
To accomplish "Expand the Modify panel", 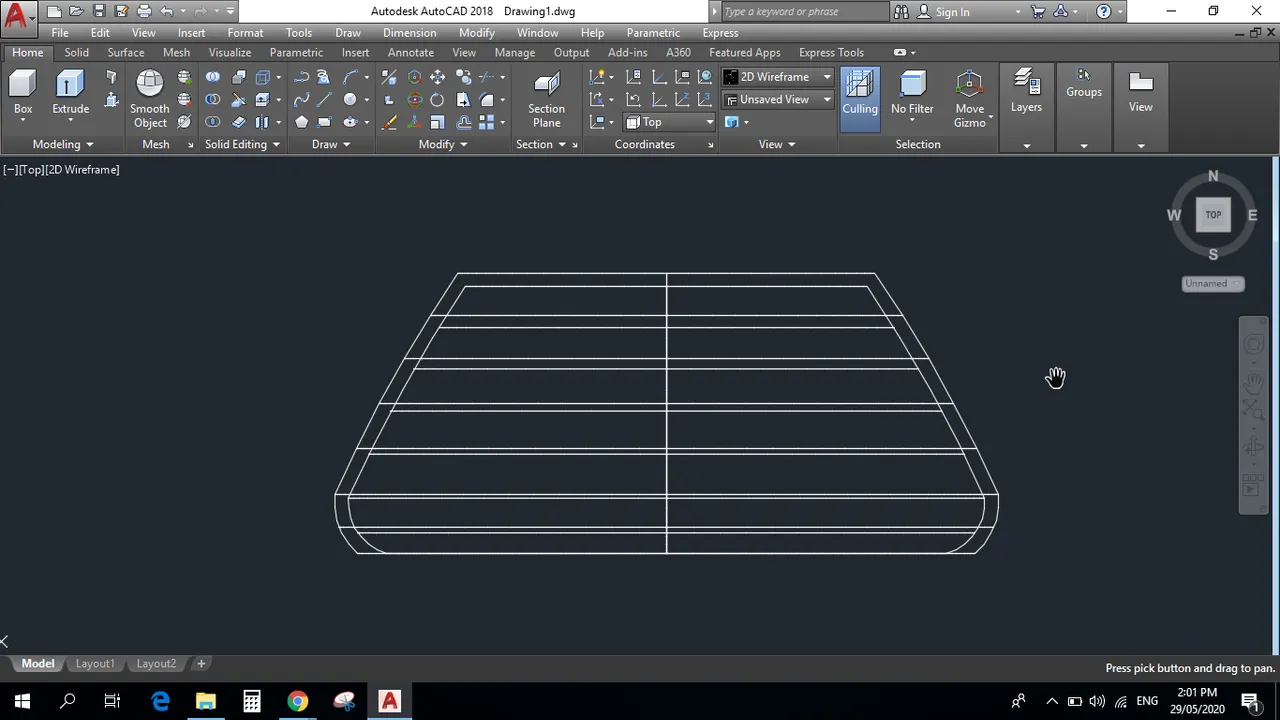I will click(443, 144).
